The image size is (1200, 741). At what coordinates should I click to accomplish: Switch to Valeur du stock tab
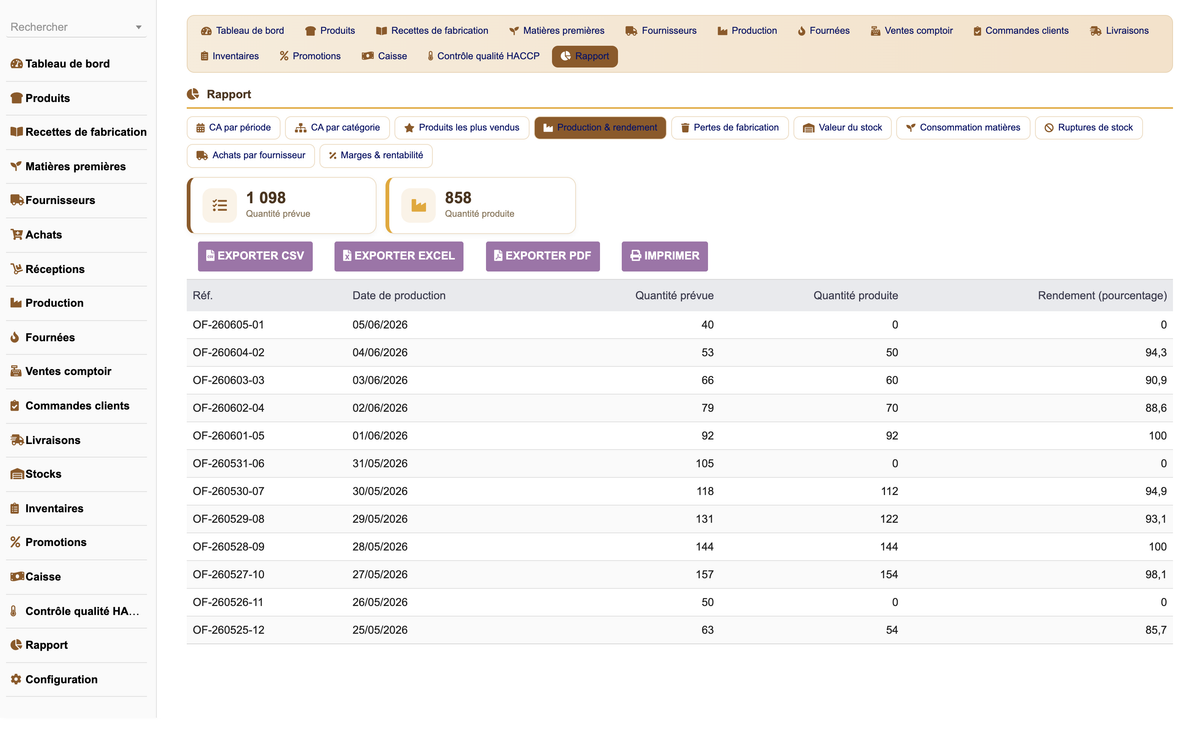pyautogui.click(x=842, y=128)
